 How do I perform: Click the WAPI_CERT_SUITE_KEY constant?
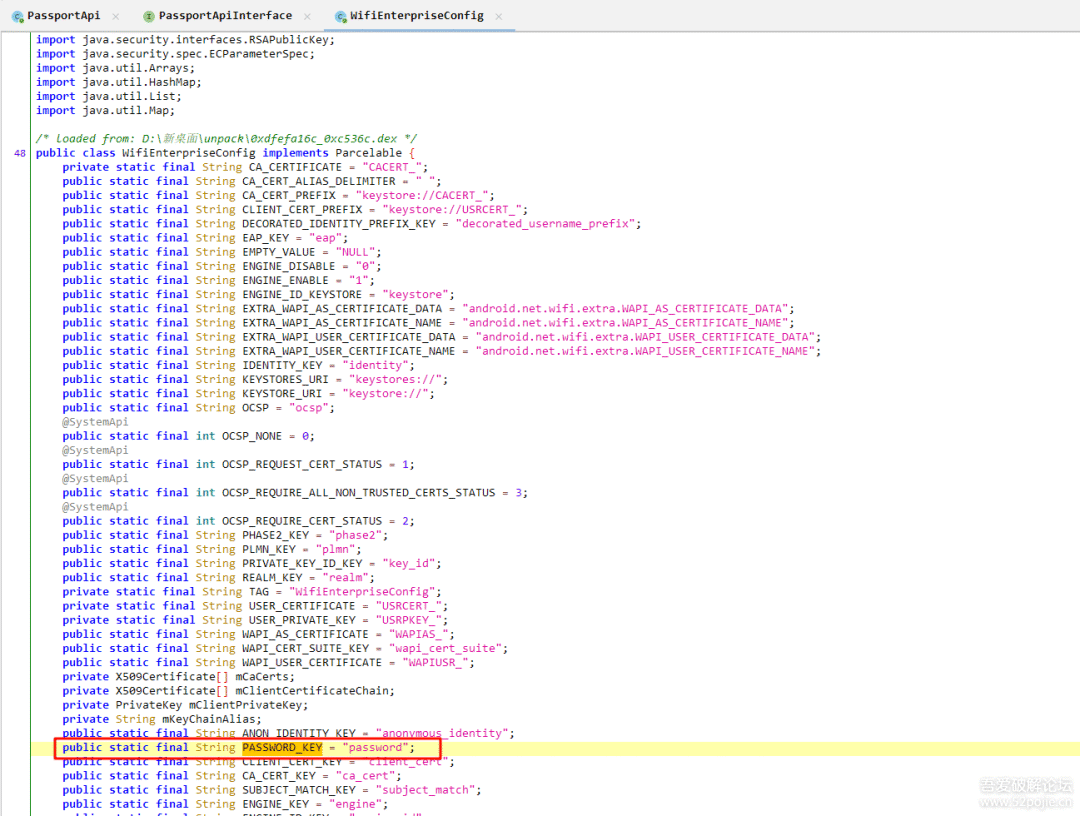coord(305,648)
